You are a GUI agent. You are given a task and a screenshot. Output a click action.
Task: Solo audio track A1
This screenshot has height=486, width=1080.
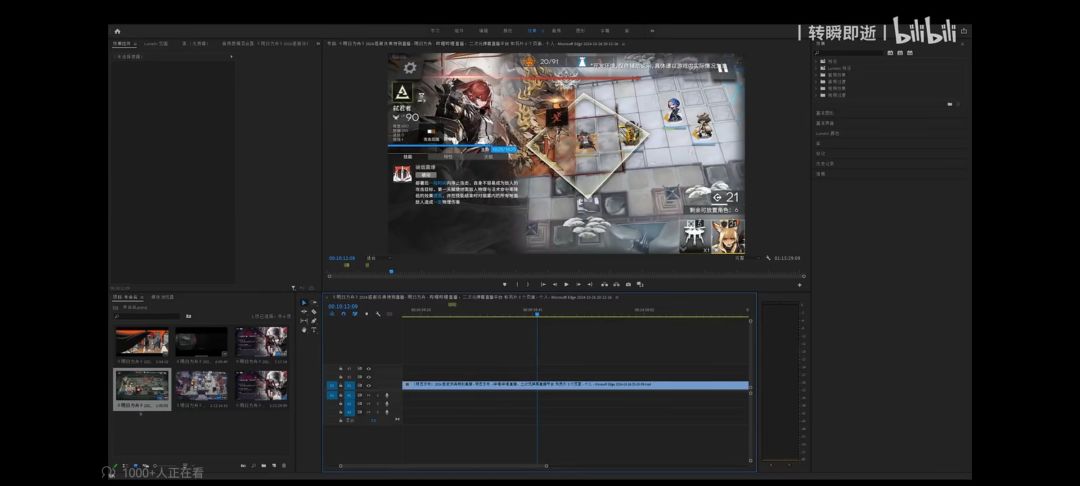pyautogui.click(x=377, y=395)
